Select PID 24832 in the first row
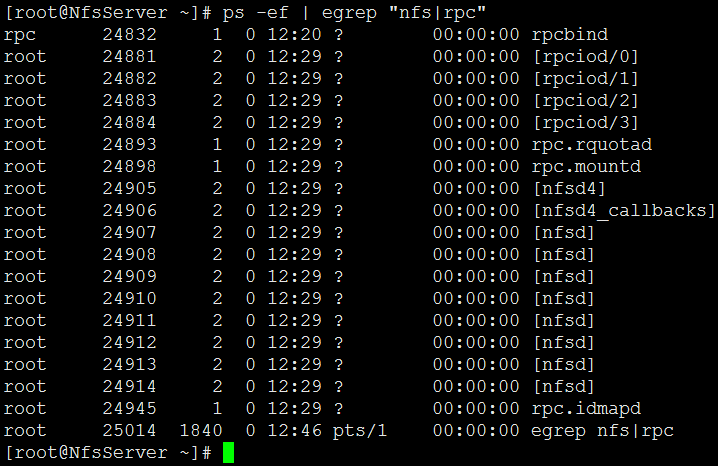 130,34
